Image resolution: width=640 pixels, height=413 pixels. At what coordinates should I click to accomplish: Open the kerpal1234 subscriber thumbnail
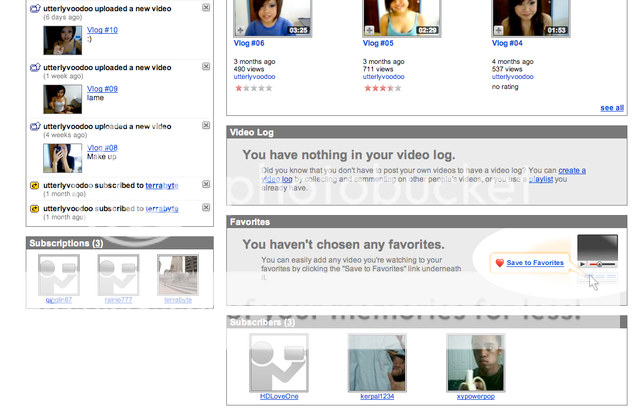coord(377,362)
